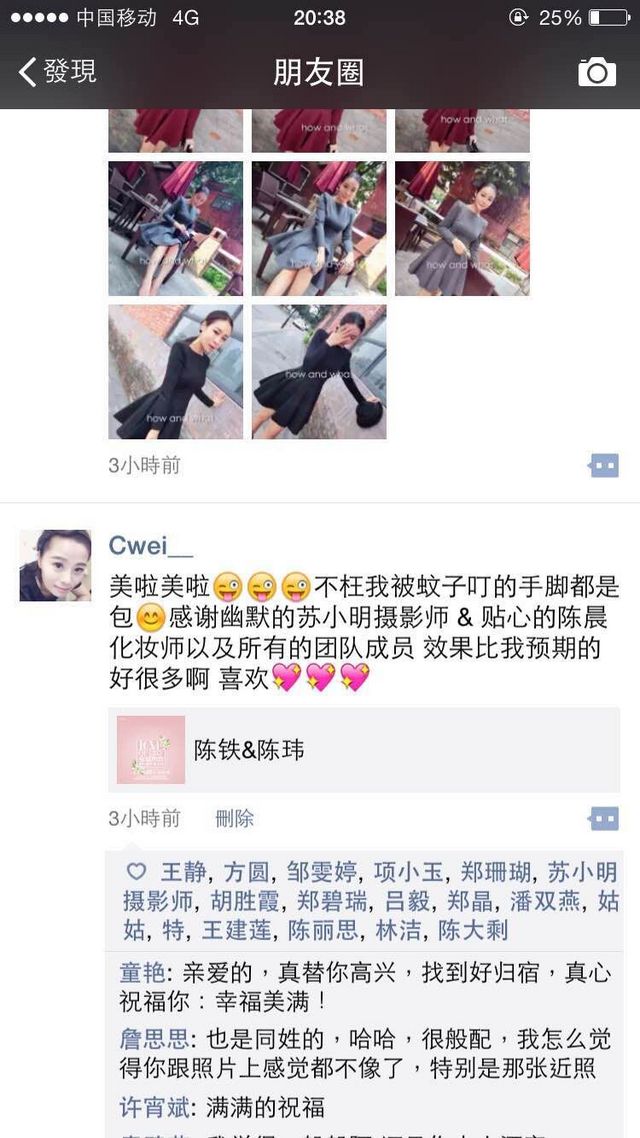Open 王静 in likes list
Image resolution: width=640 pixels, height=1138 pixels.
[181, 871]
